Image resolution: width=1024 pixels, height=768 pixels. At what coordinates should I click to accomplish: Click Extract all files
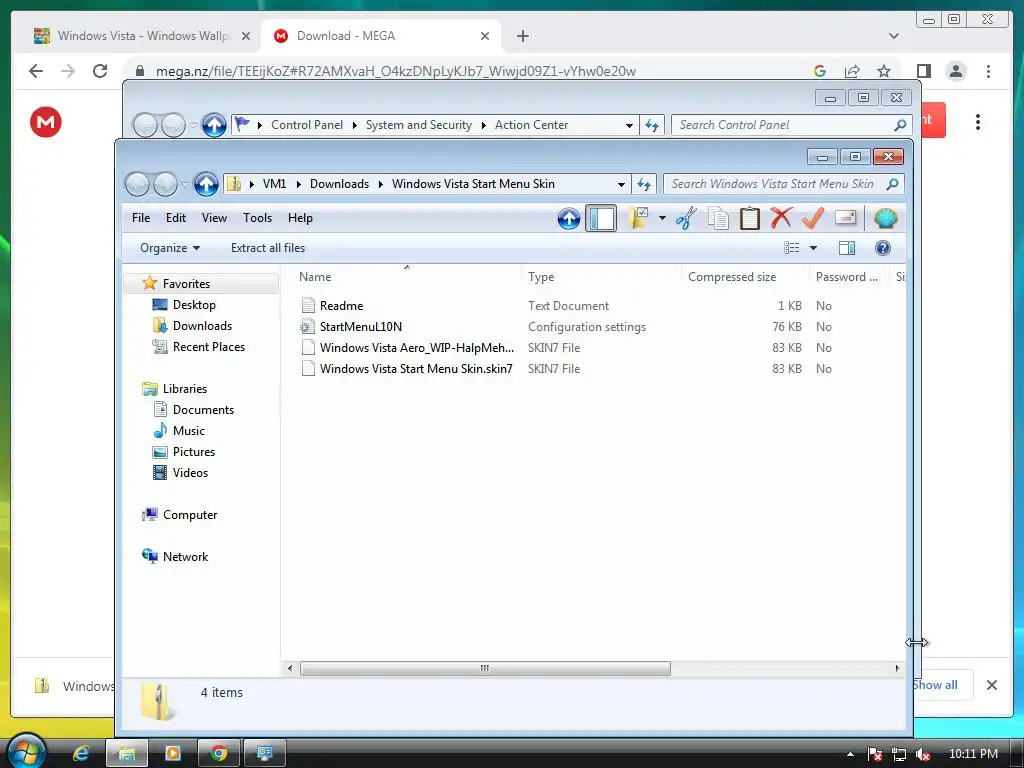click(x=268, y=248)
